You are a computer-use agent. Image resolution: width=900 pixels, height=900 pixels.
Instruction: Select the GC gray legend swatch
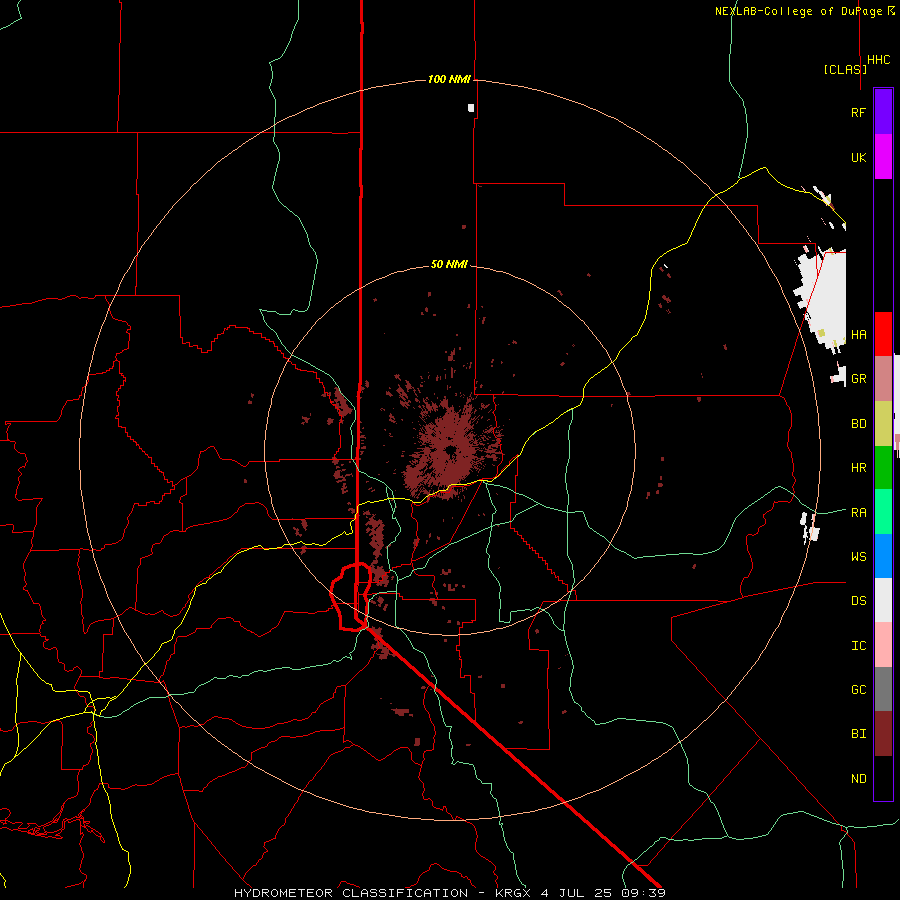click(883, 689)
